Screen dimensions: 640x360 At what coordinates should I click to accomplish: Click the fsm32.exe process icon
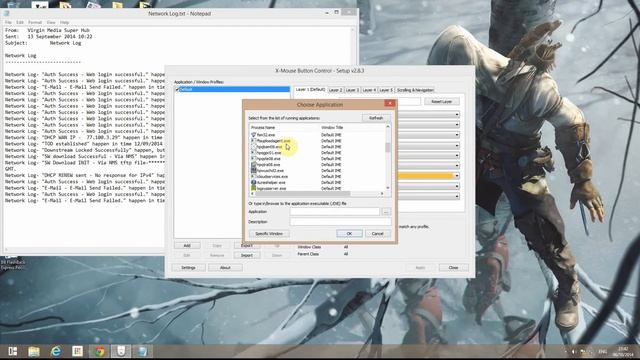pos(253,135)
